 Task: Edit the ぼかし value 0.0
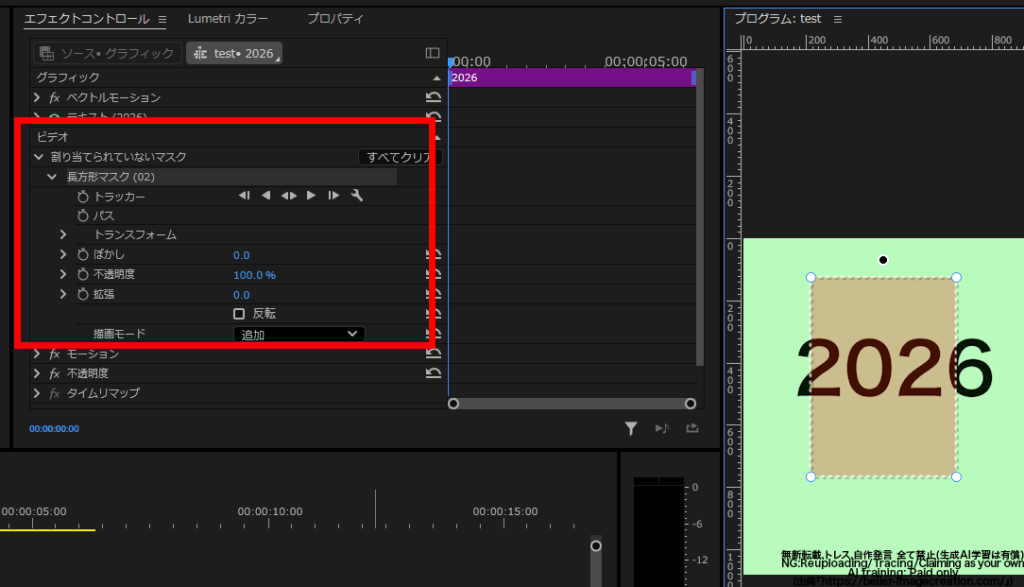click(242, 255)
